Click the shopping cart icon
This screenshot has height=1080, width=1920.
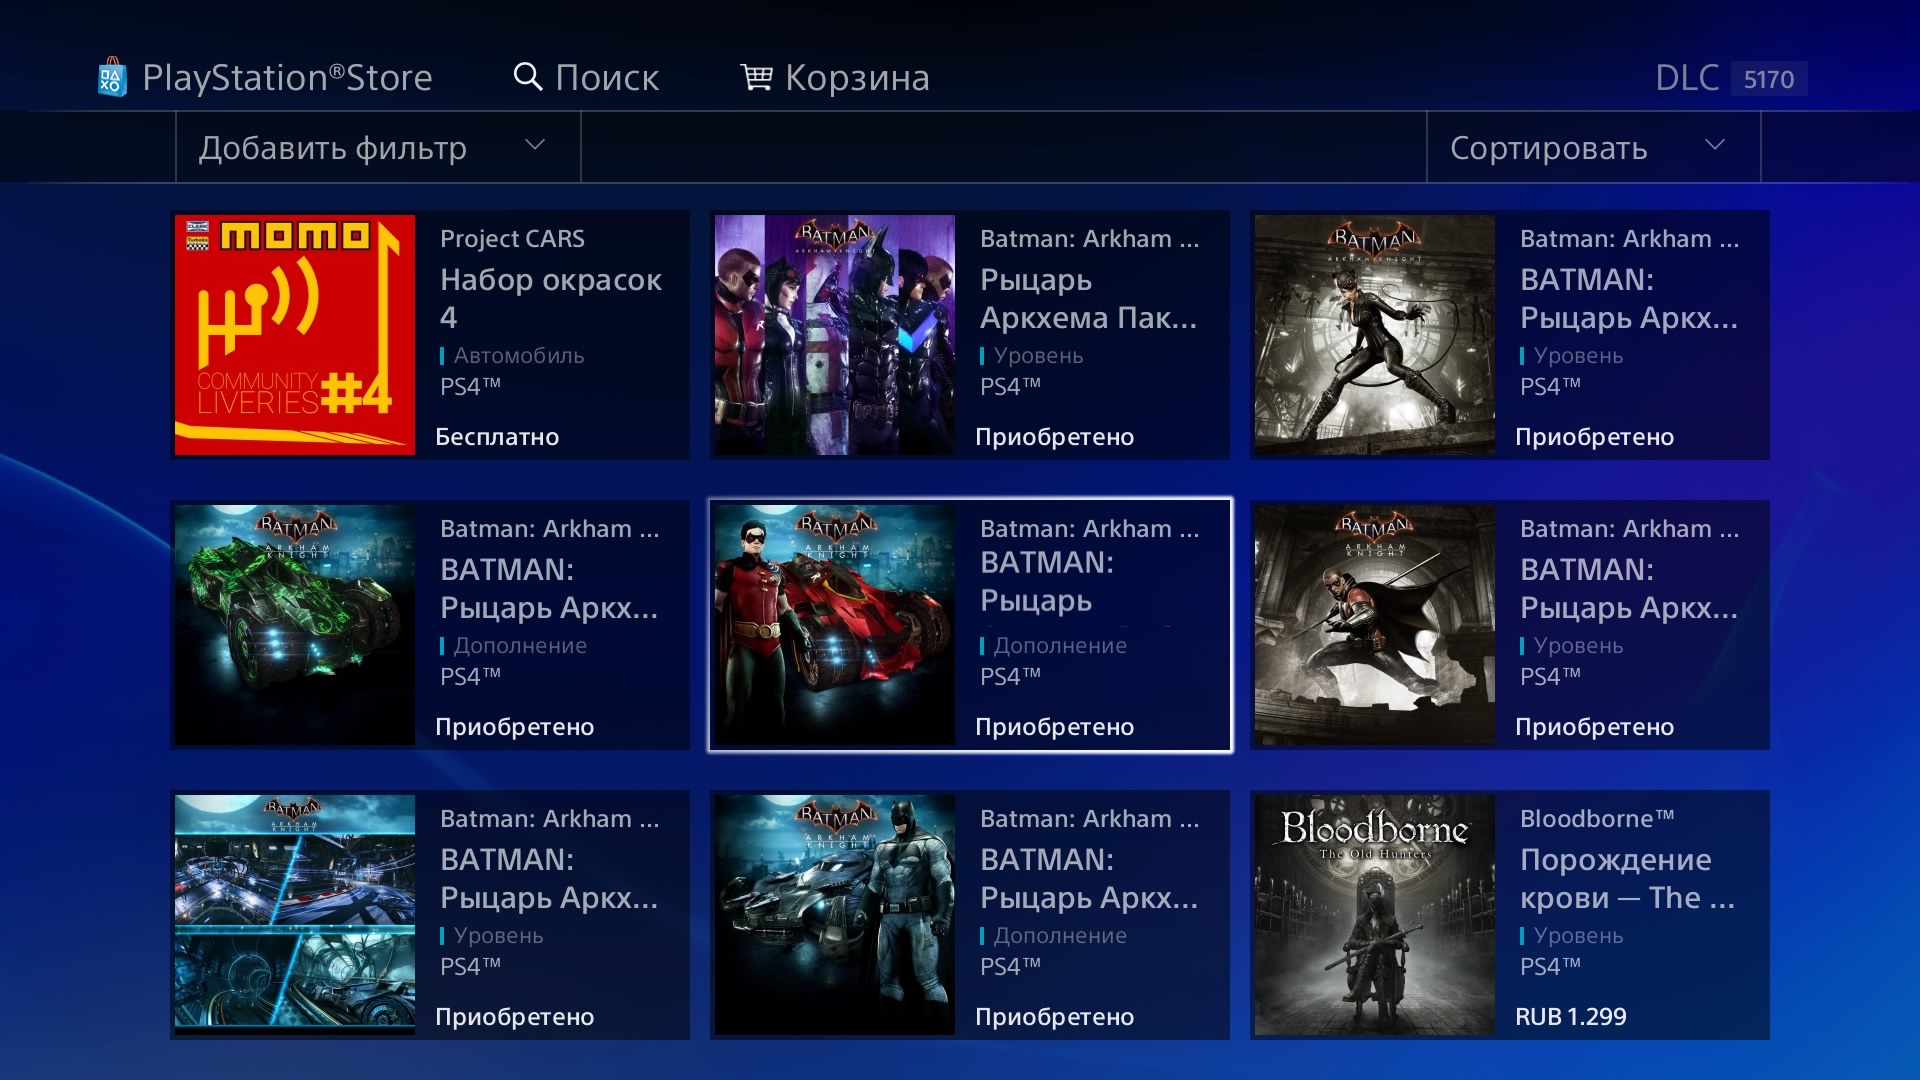point(756,77)
